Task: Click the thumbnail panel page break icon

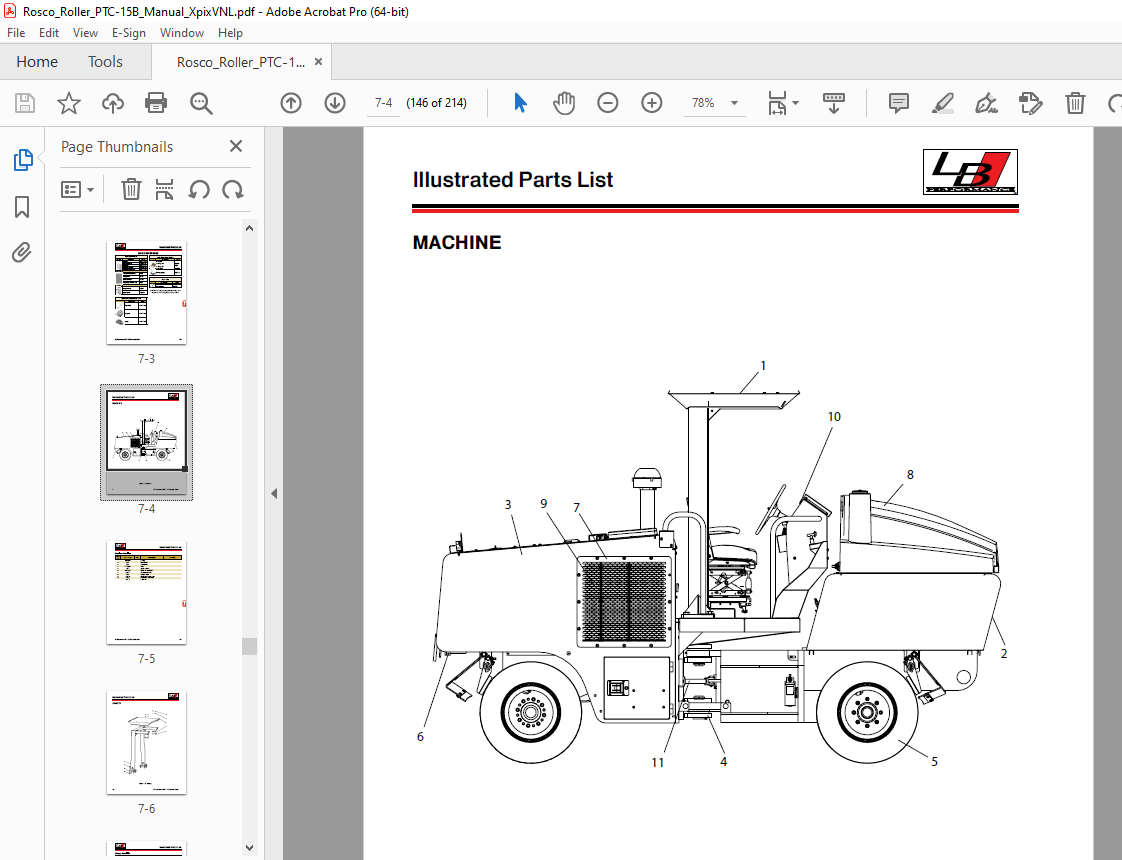Action: (165, 190)
